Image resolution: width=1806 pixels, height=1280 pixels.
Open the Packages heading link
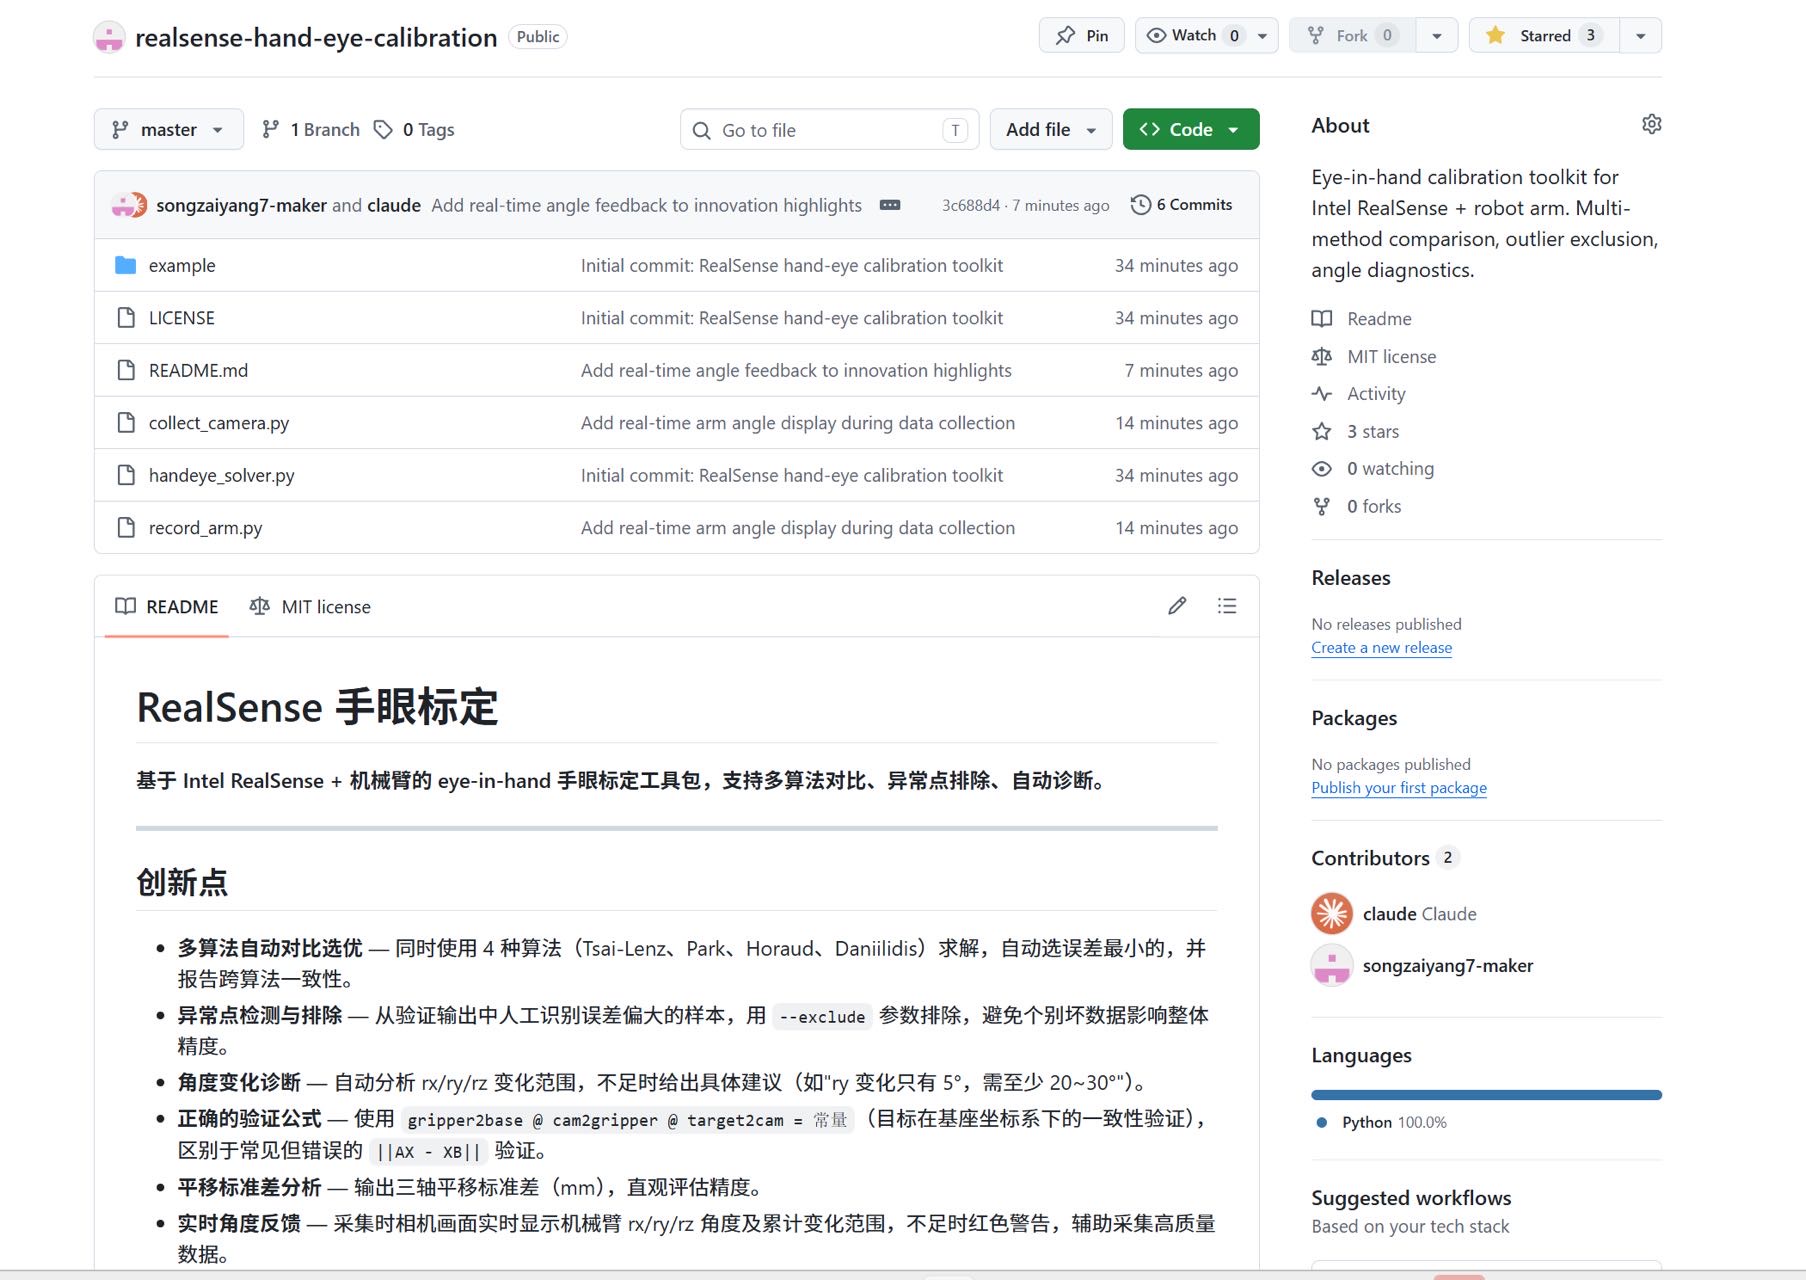tap(1354, 718)
